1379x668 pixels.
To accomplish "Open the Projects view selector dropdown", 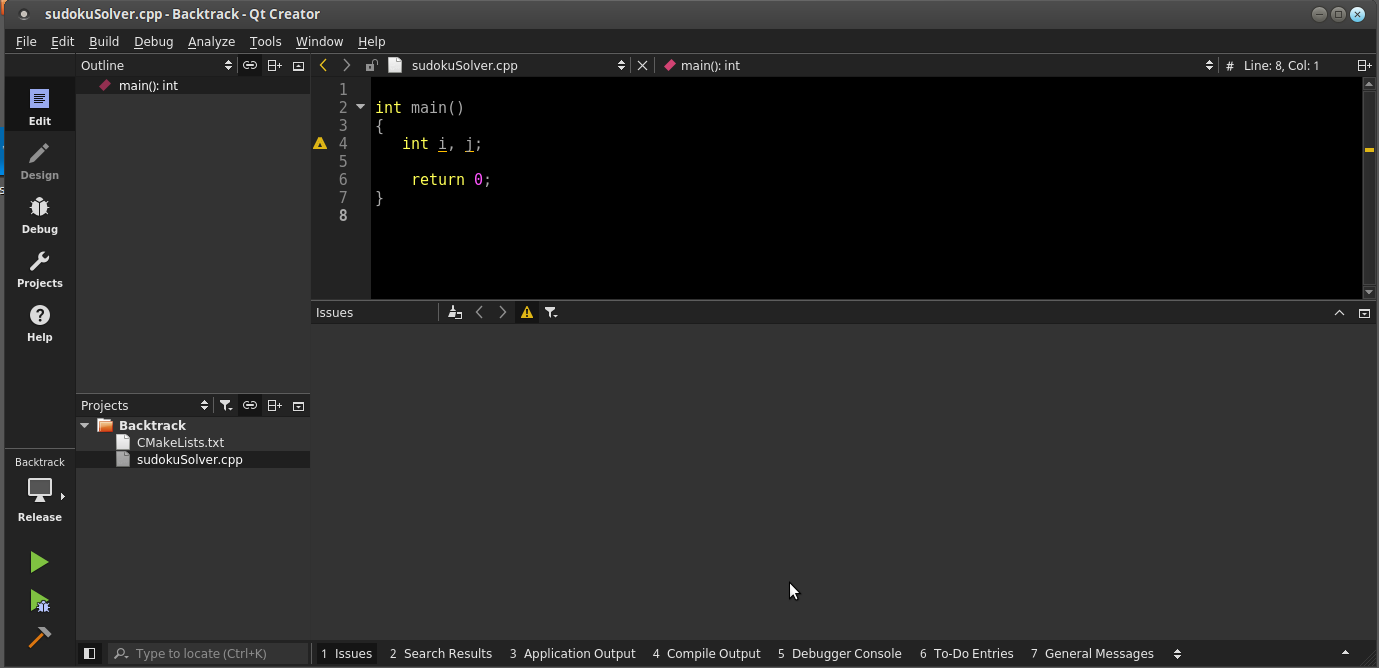I will coord(145,405).
